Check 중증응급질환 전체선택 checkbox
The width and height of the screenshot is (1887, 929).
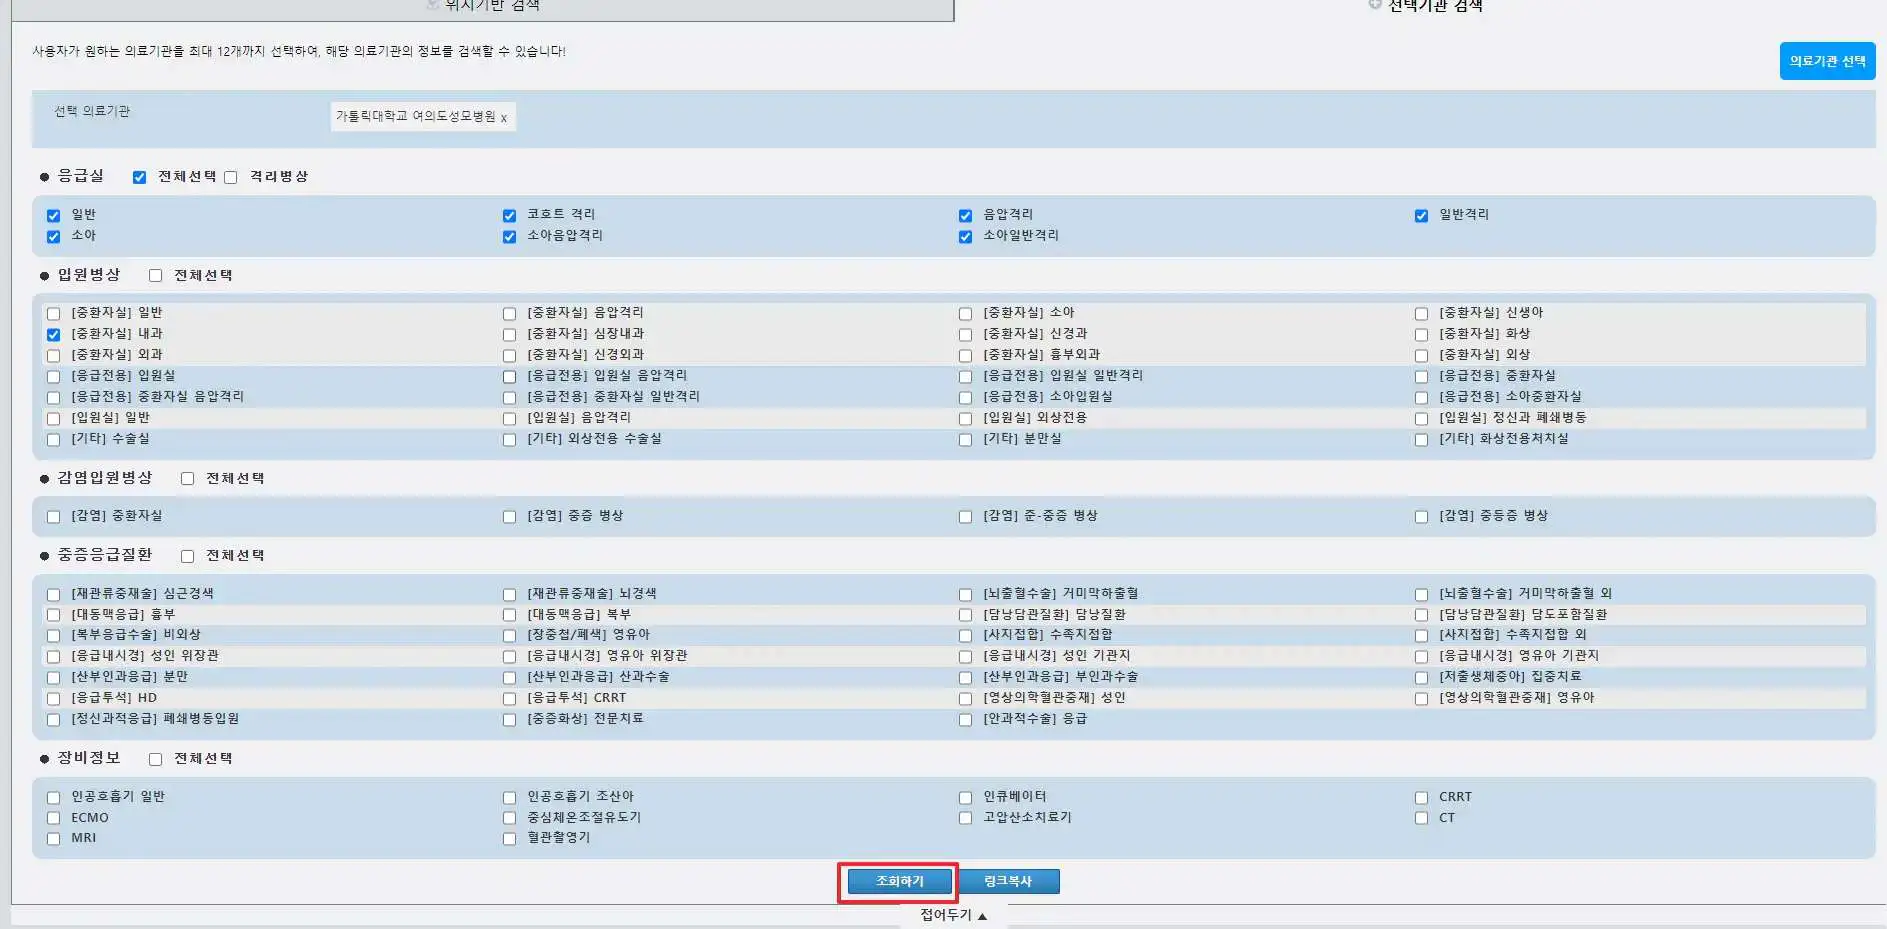(x=187, y=556)
